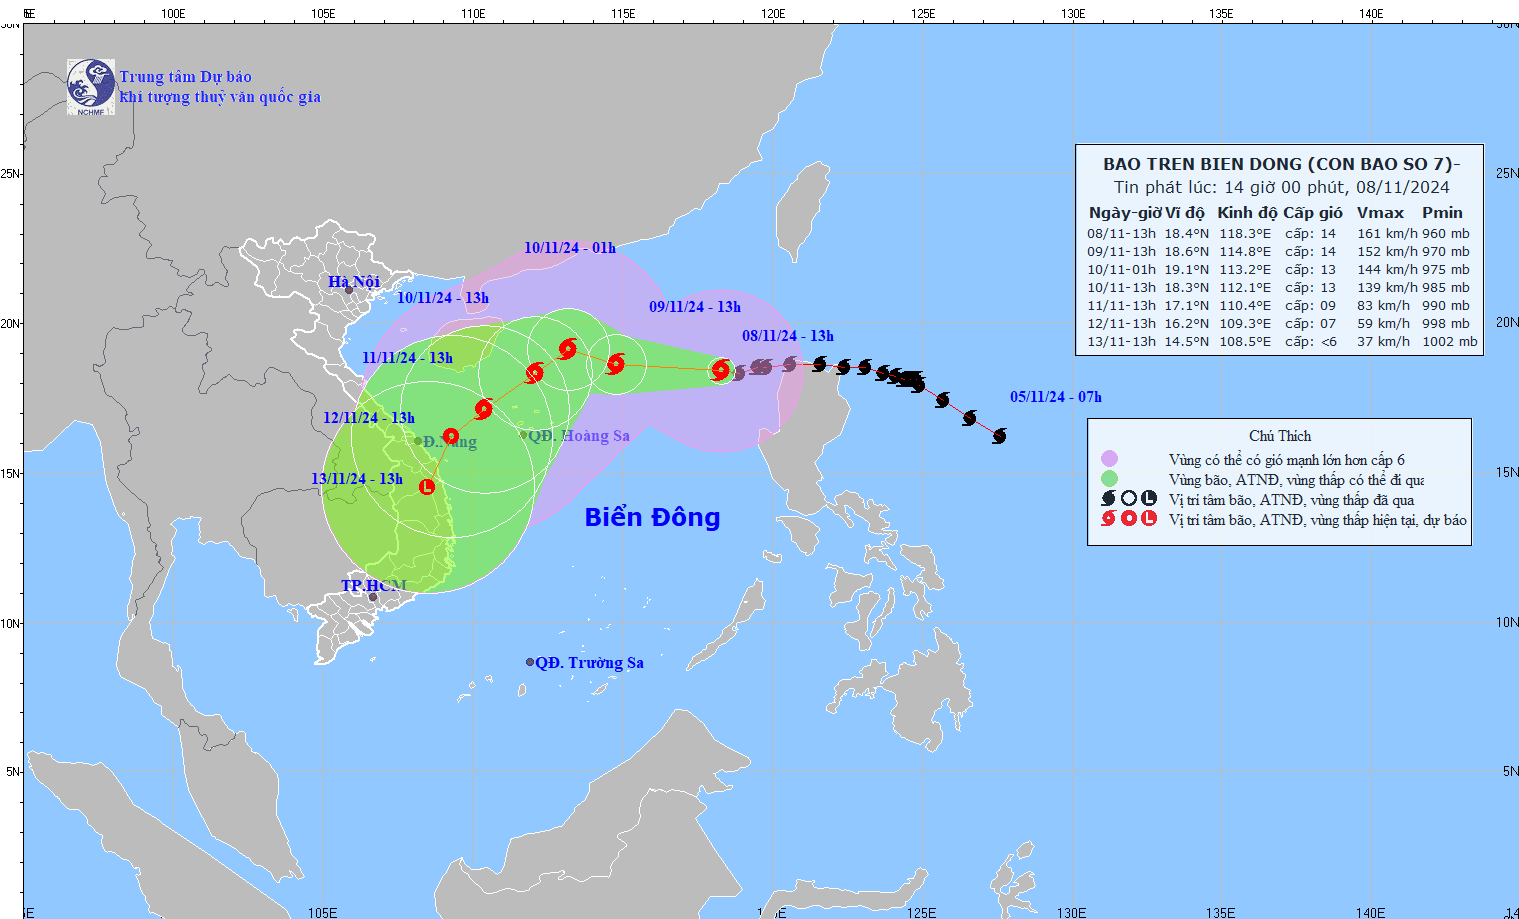Click the red L low-pressure marker at 13/11/24 - 13h
This screenshot has width=1519, height=919.
[425, 486]
